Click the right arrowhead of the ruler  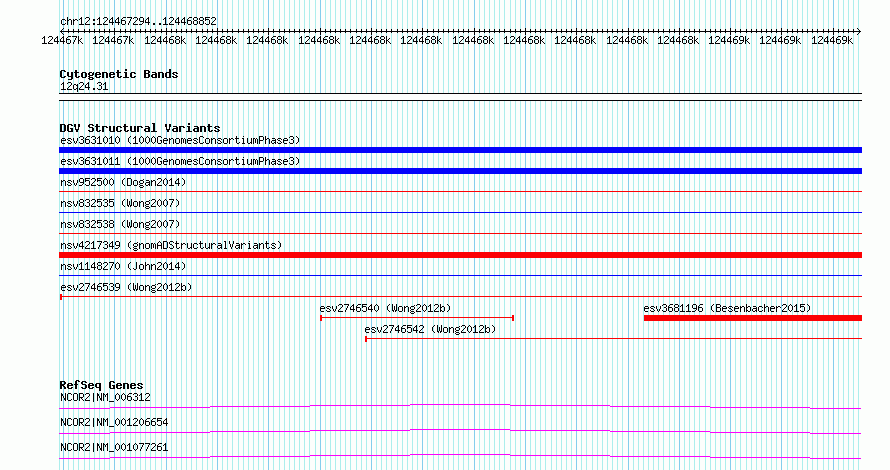[859, 31]
